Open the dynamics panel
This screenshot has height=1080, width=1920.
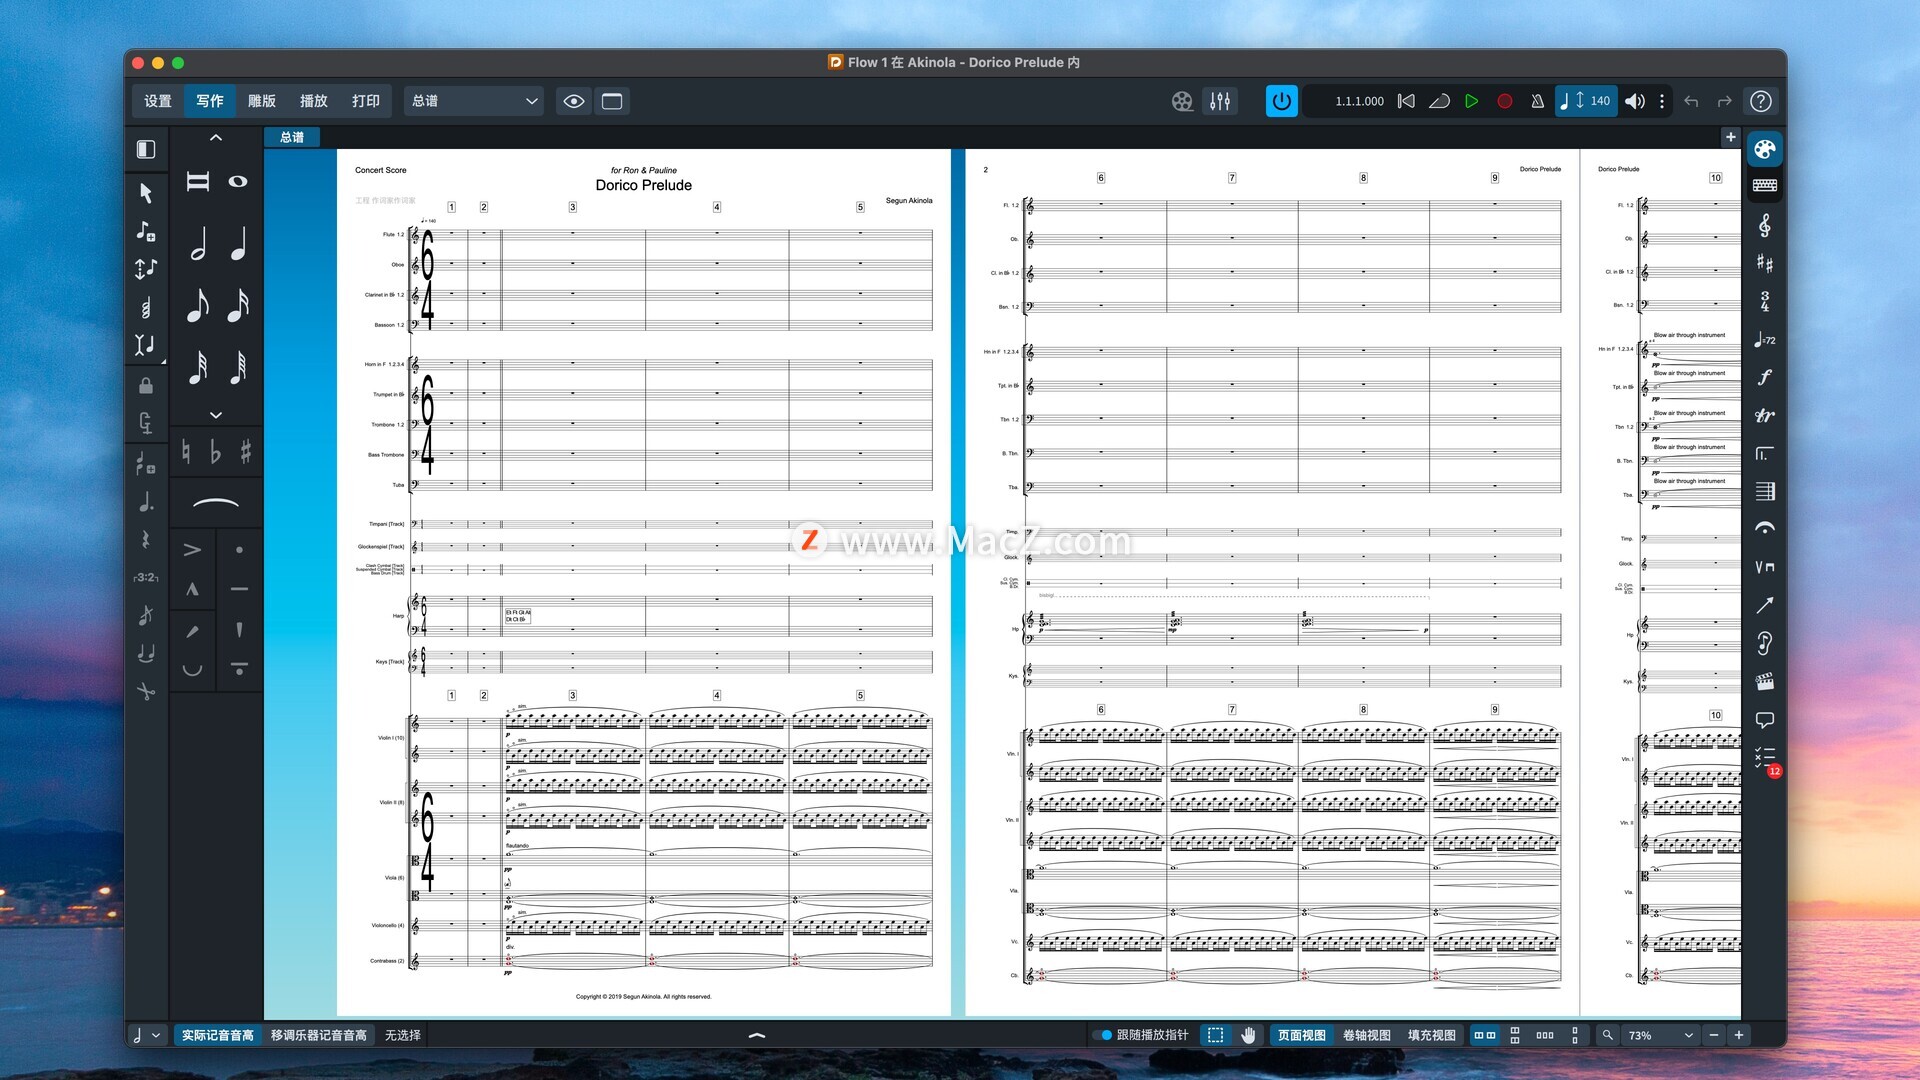click(1764, 377)
